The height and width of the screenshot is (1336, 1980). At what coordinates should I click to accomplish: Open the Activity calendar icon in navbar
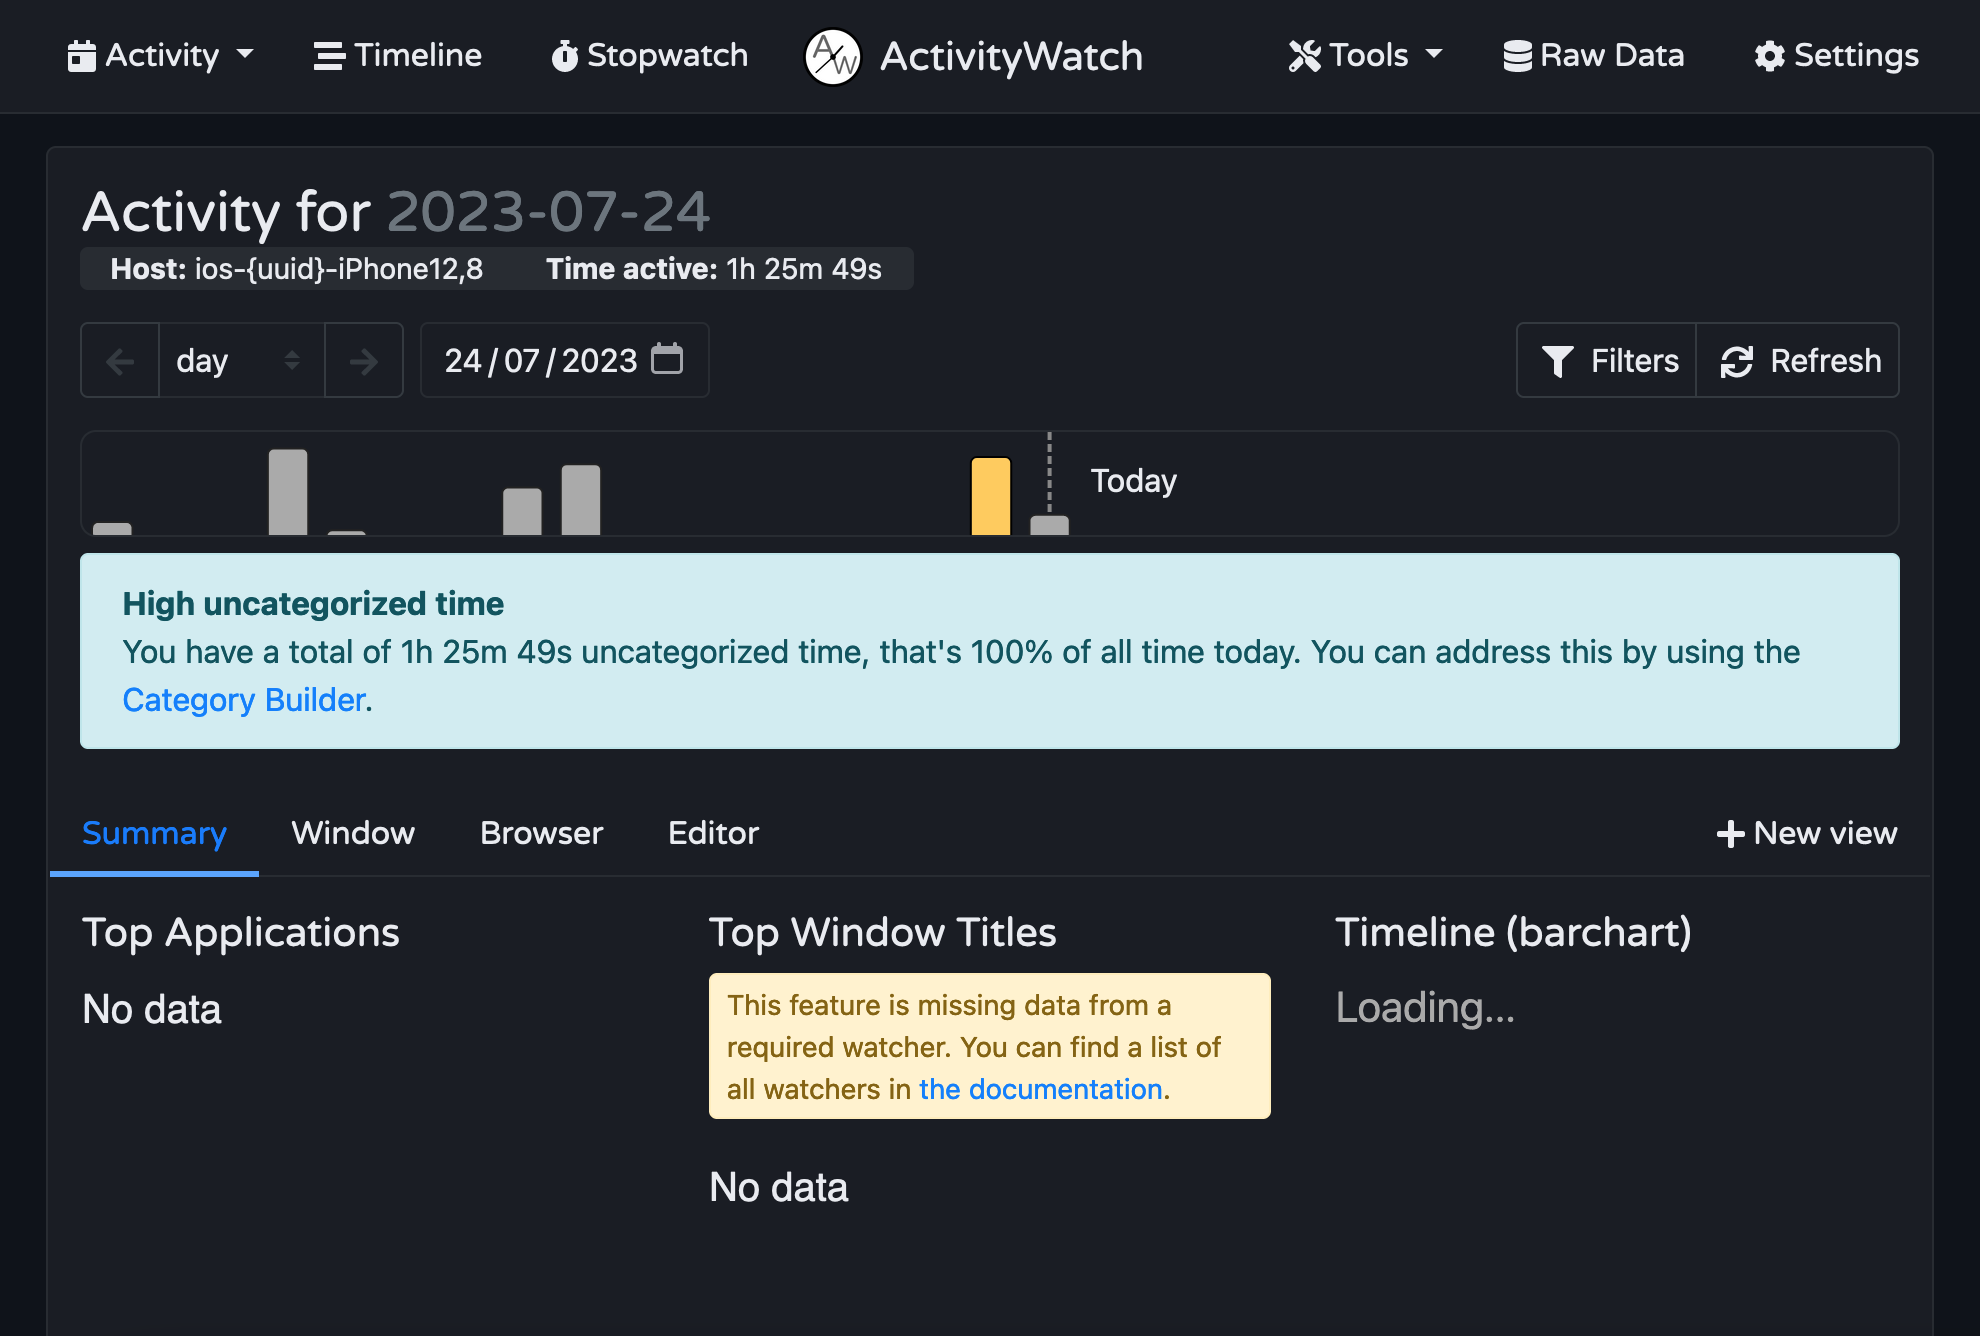pos(81,55)
